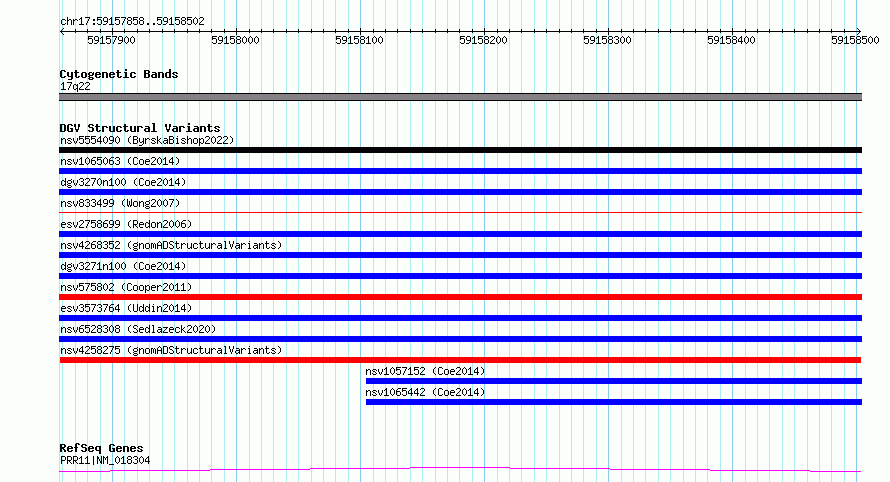Open esv3573764 (Uddin2014) label
Viewport: 890px width, 482px height.
pos(126,308)
